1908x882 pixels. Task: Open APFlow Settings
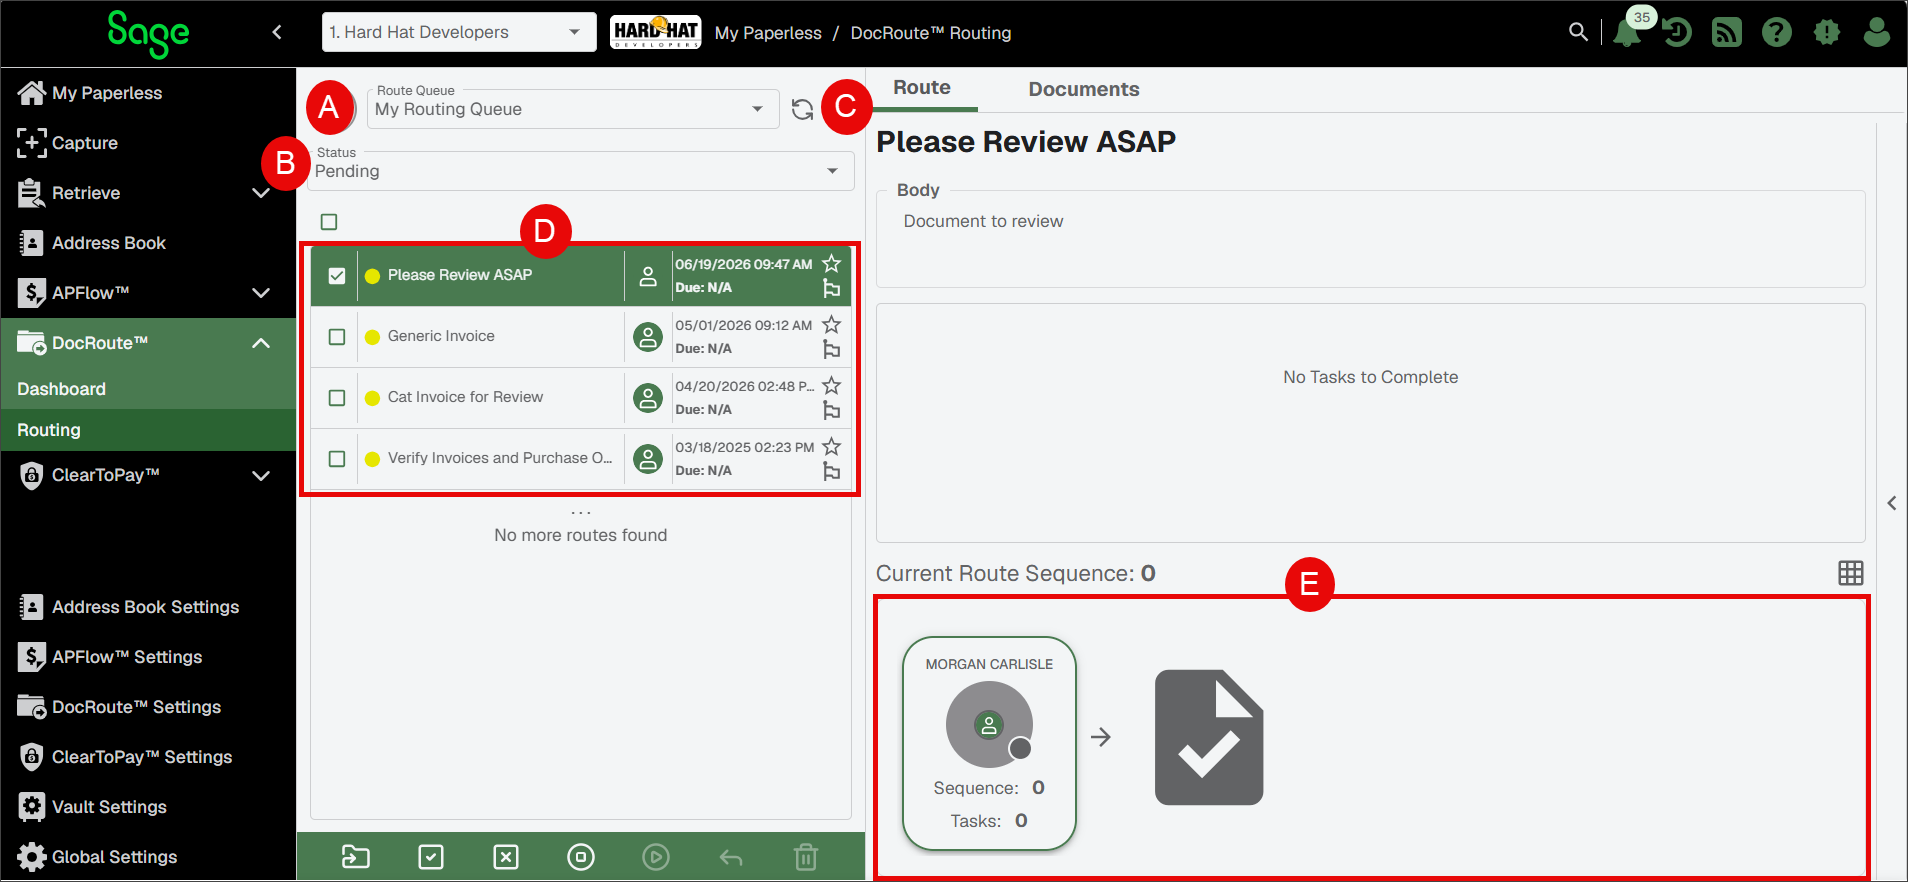click(148, 657)
